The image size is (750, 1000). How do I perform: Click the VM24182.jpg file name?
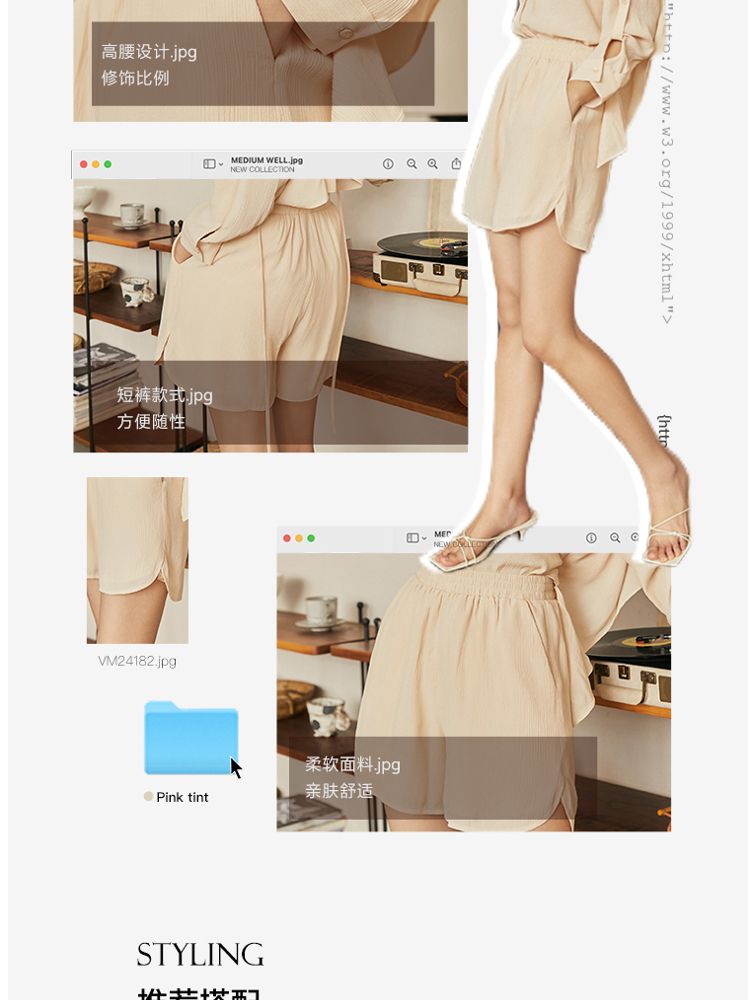click(137, 661)
